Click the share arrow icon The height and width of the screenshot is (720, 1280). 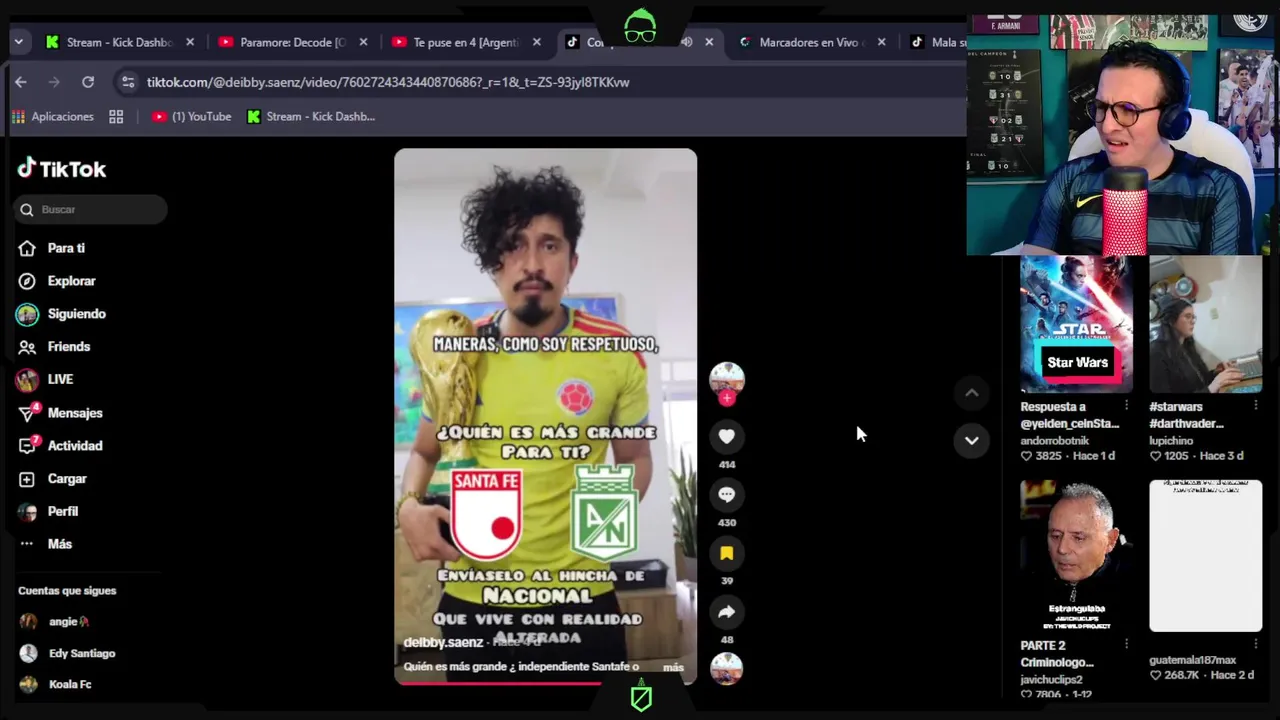(x=727, y=612)
